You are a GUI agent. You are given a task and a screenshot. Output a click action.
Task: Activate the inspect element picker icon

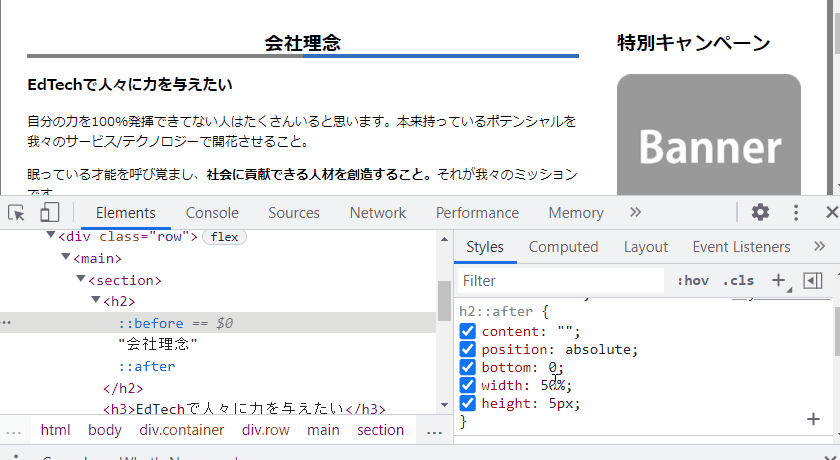click(17, 213)
